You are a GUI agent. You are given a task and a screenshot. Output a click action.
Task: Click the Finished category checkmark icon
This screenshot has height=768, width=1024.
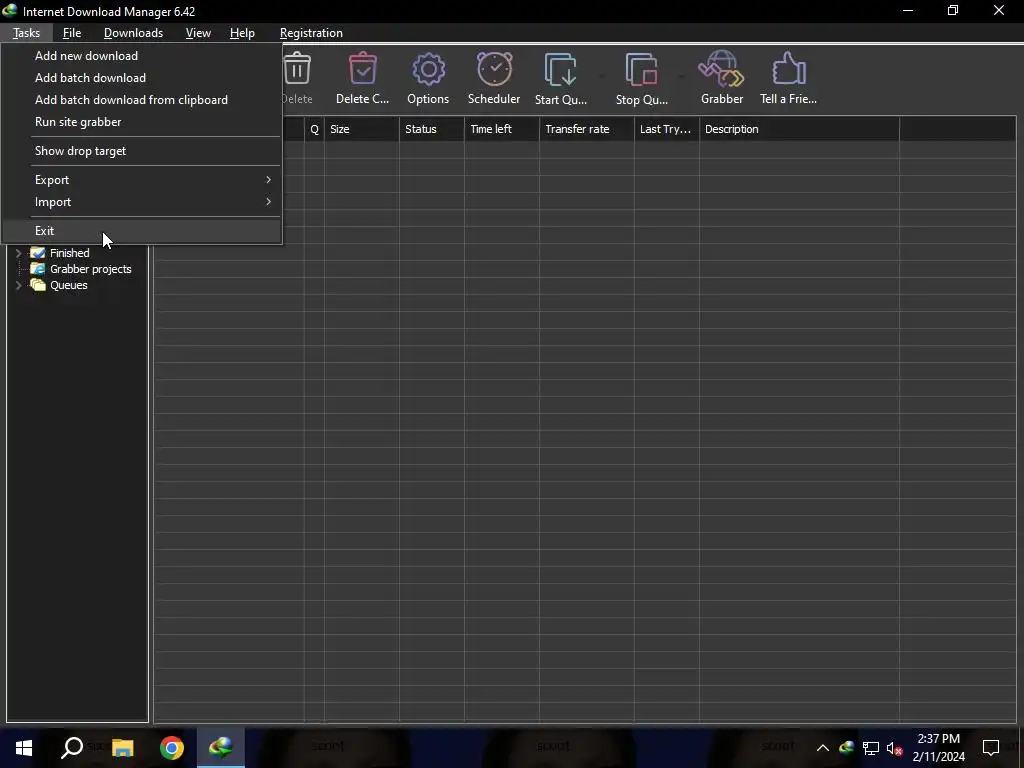38,253
